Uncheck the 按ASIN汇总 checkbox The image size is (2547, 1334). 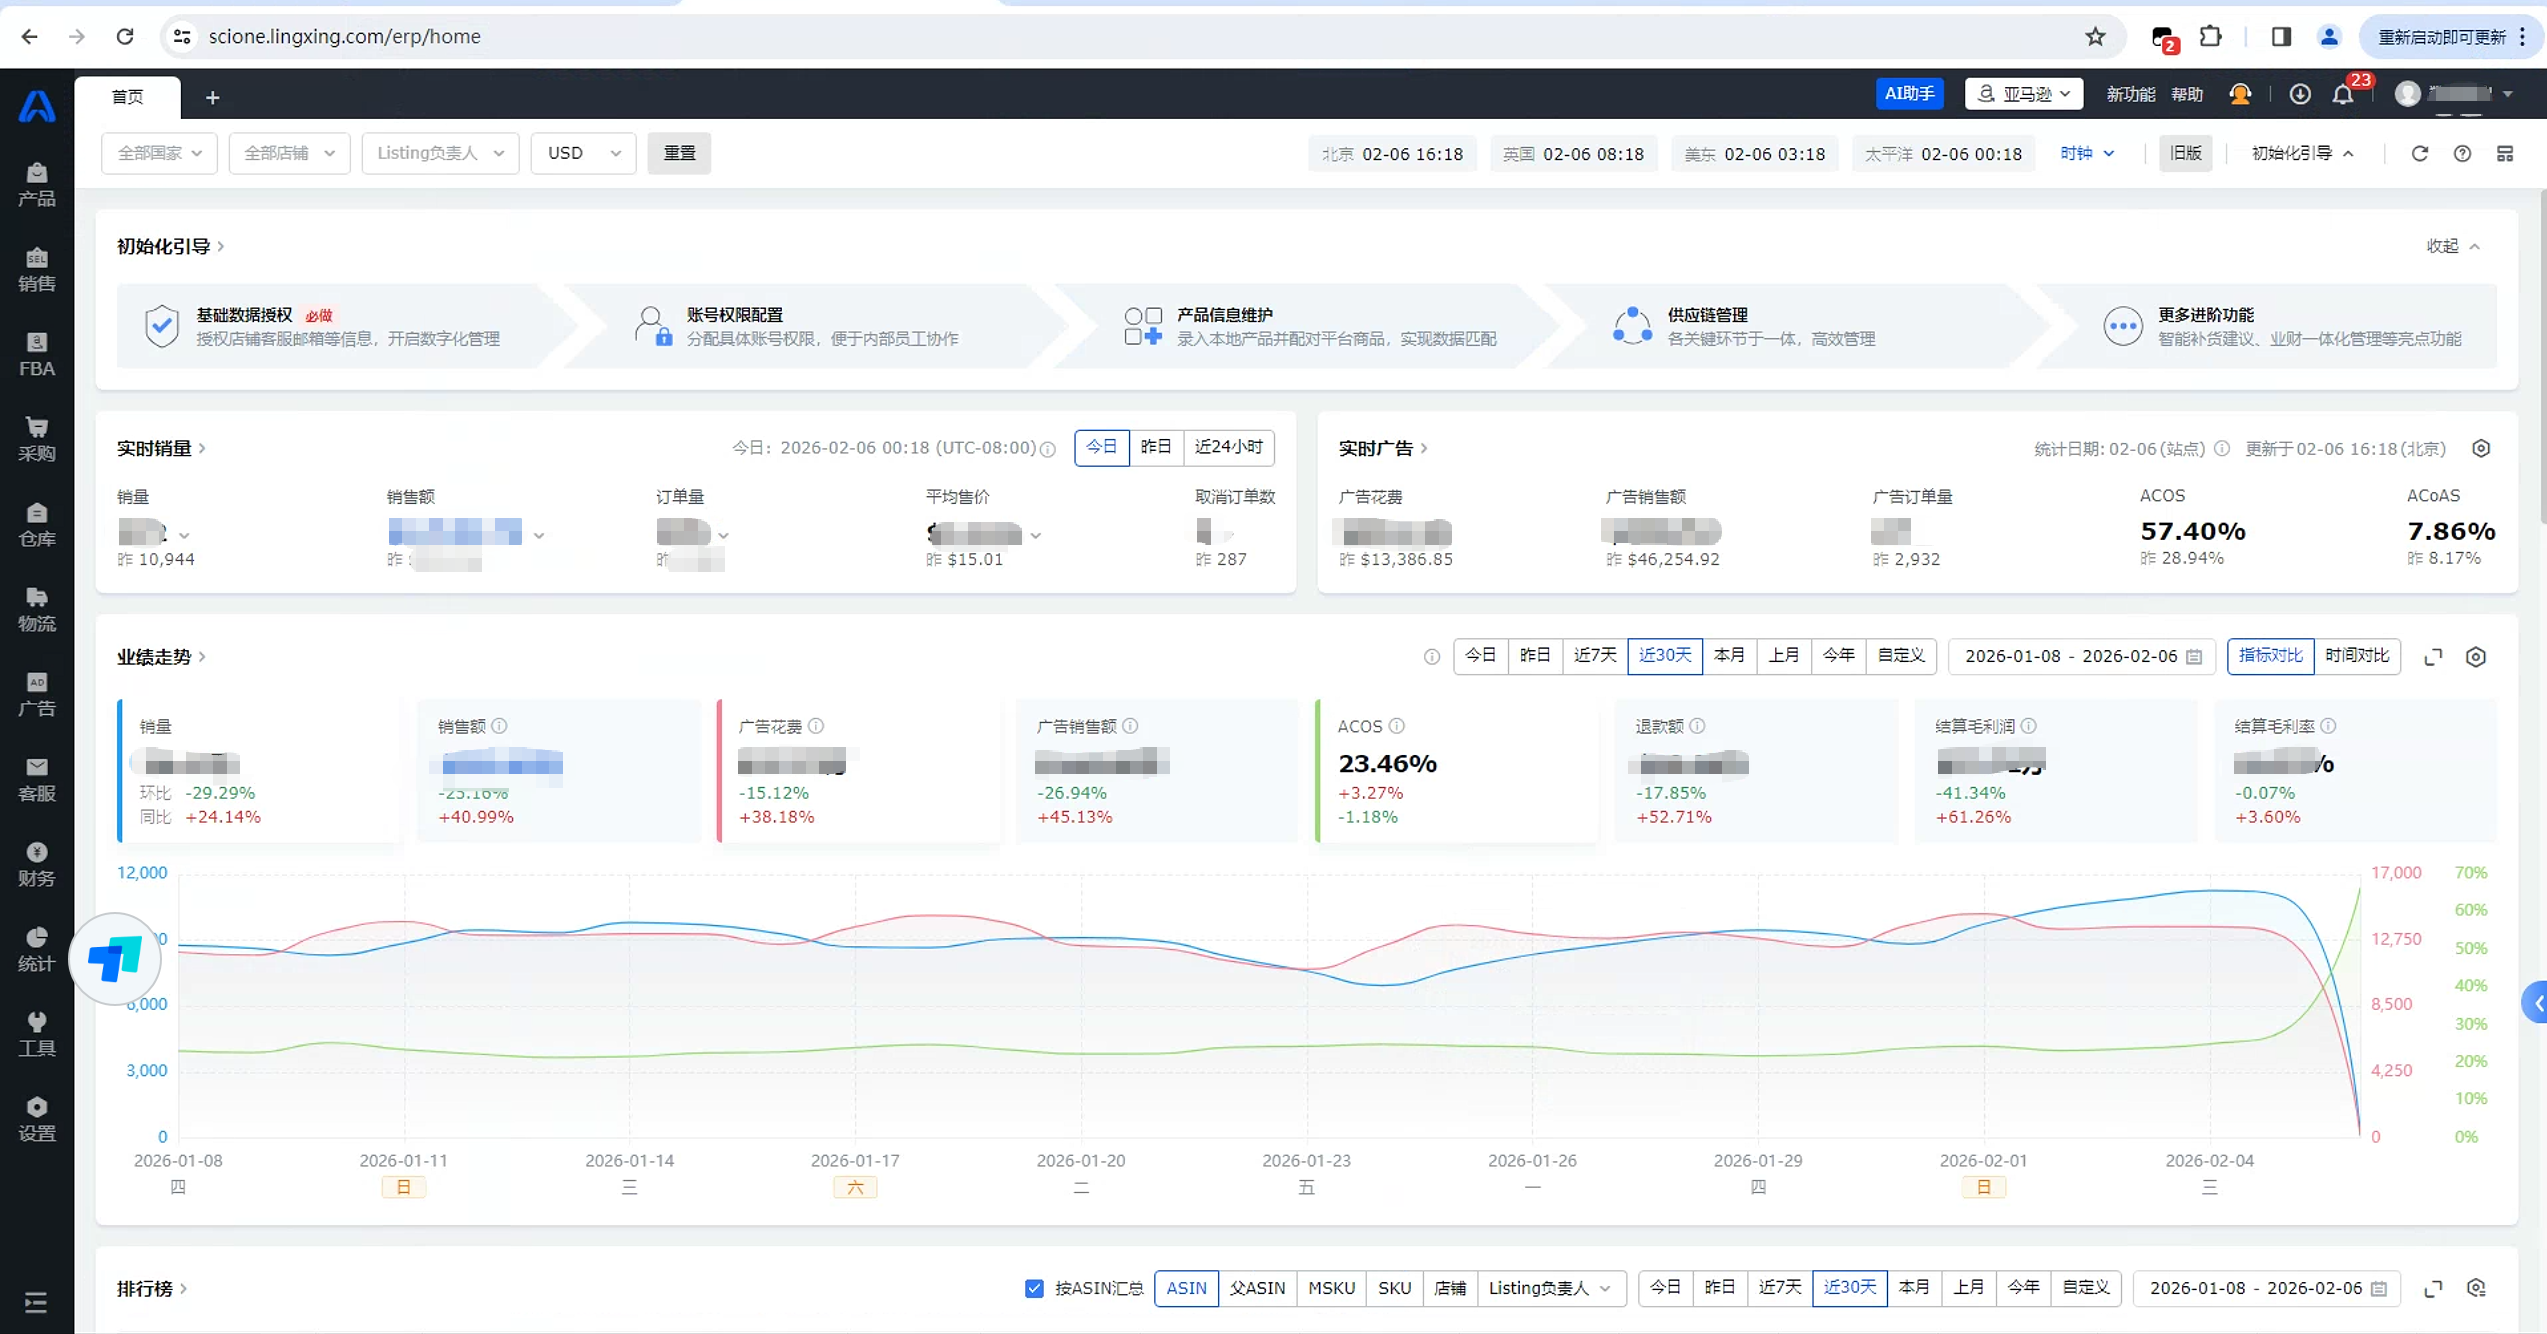tap(1034, 1288)
